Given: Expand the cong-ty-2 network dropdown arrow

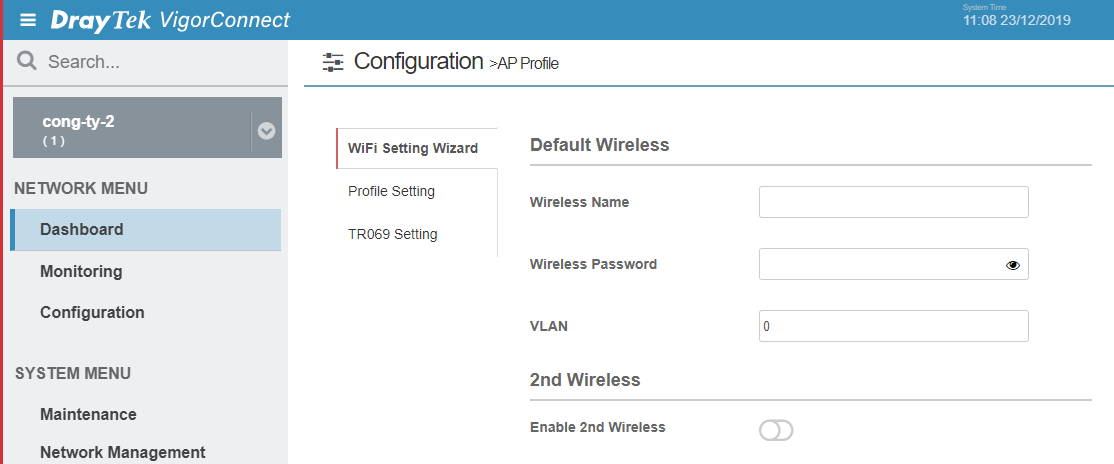Looking at the screenshot, I should [266, 131].
